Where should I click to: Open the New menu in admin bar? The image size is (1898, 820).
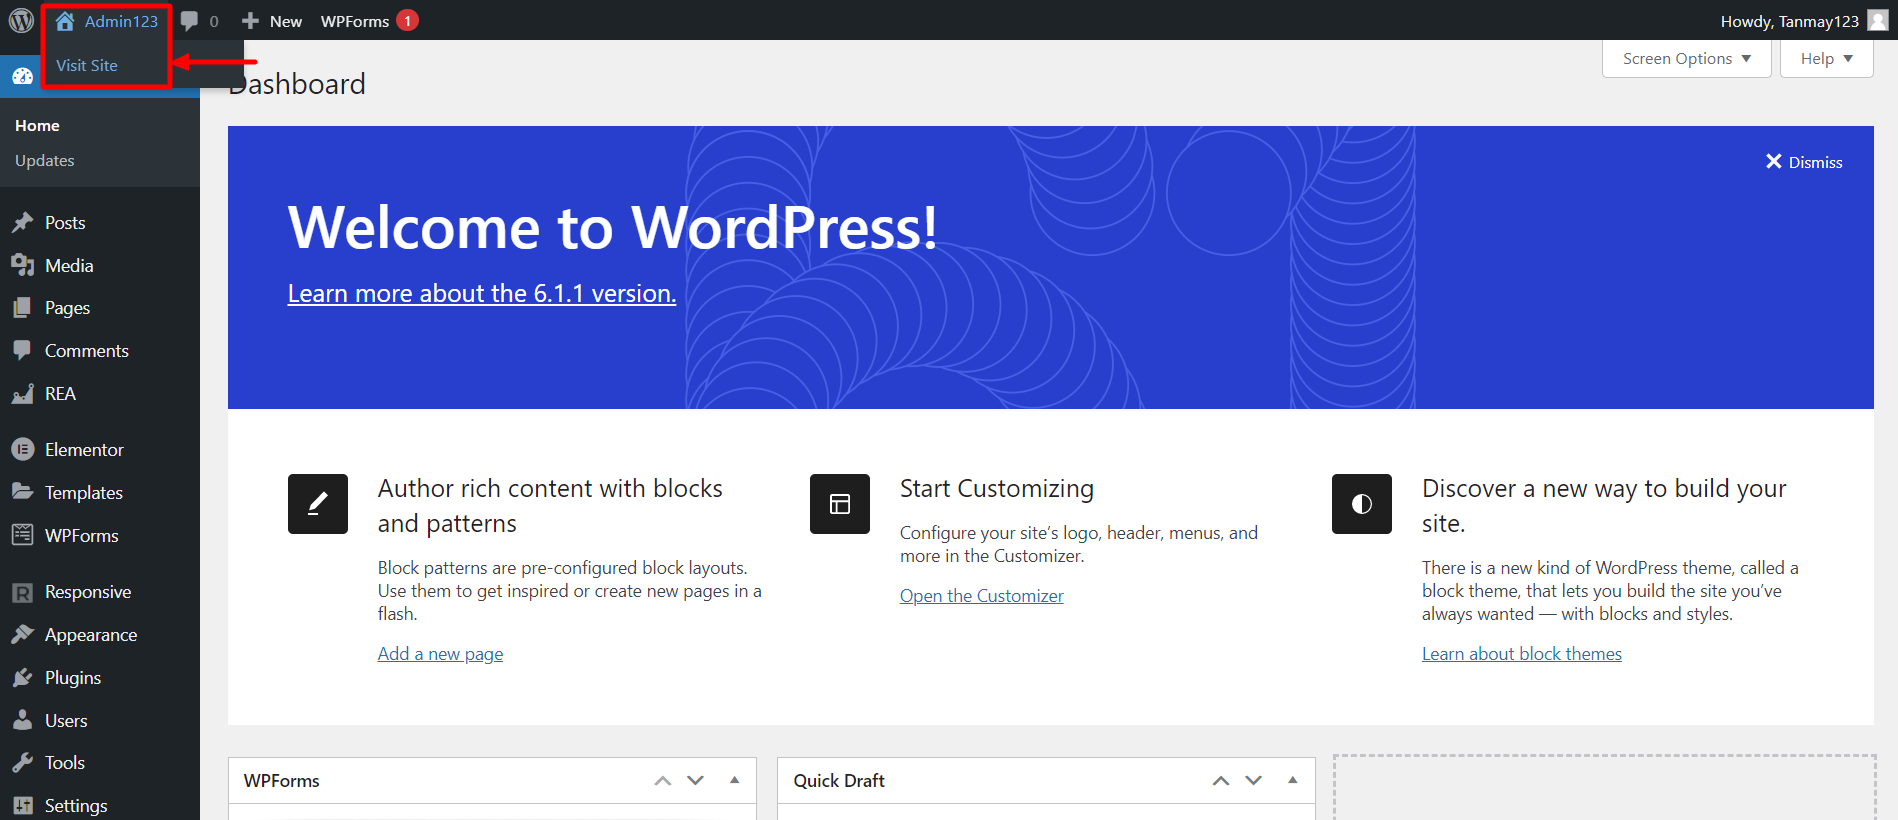273,21
